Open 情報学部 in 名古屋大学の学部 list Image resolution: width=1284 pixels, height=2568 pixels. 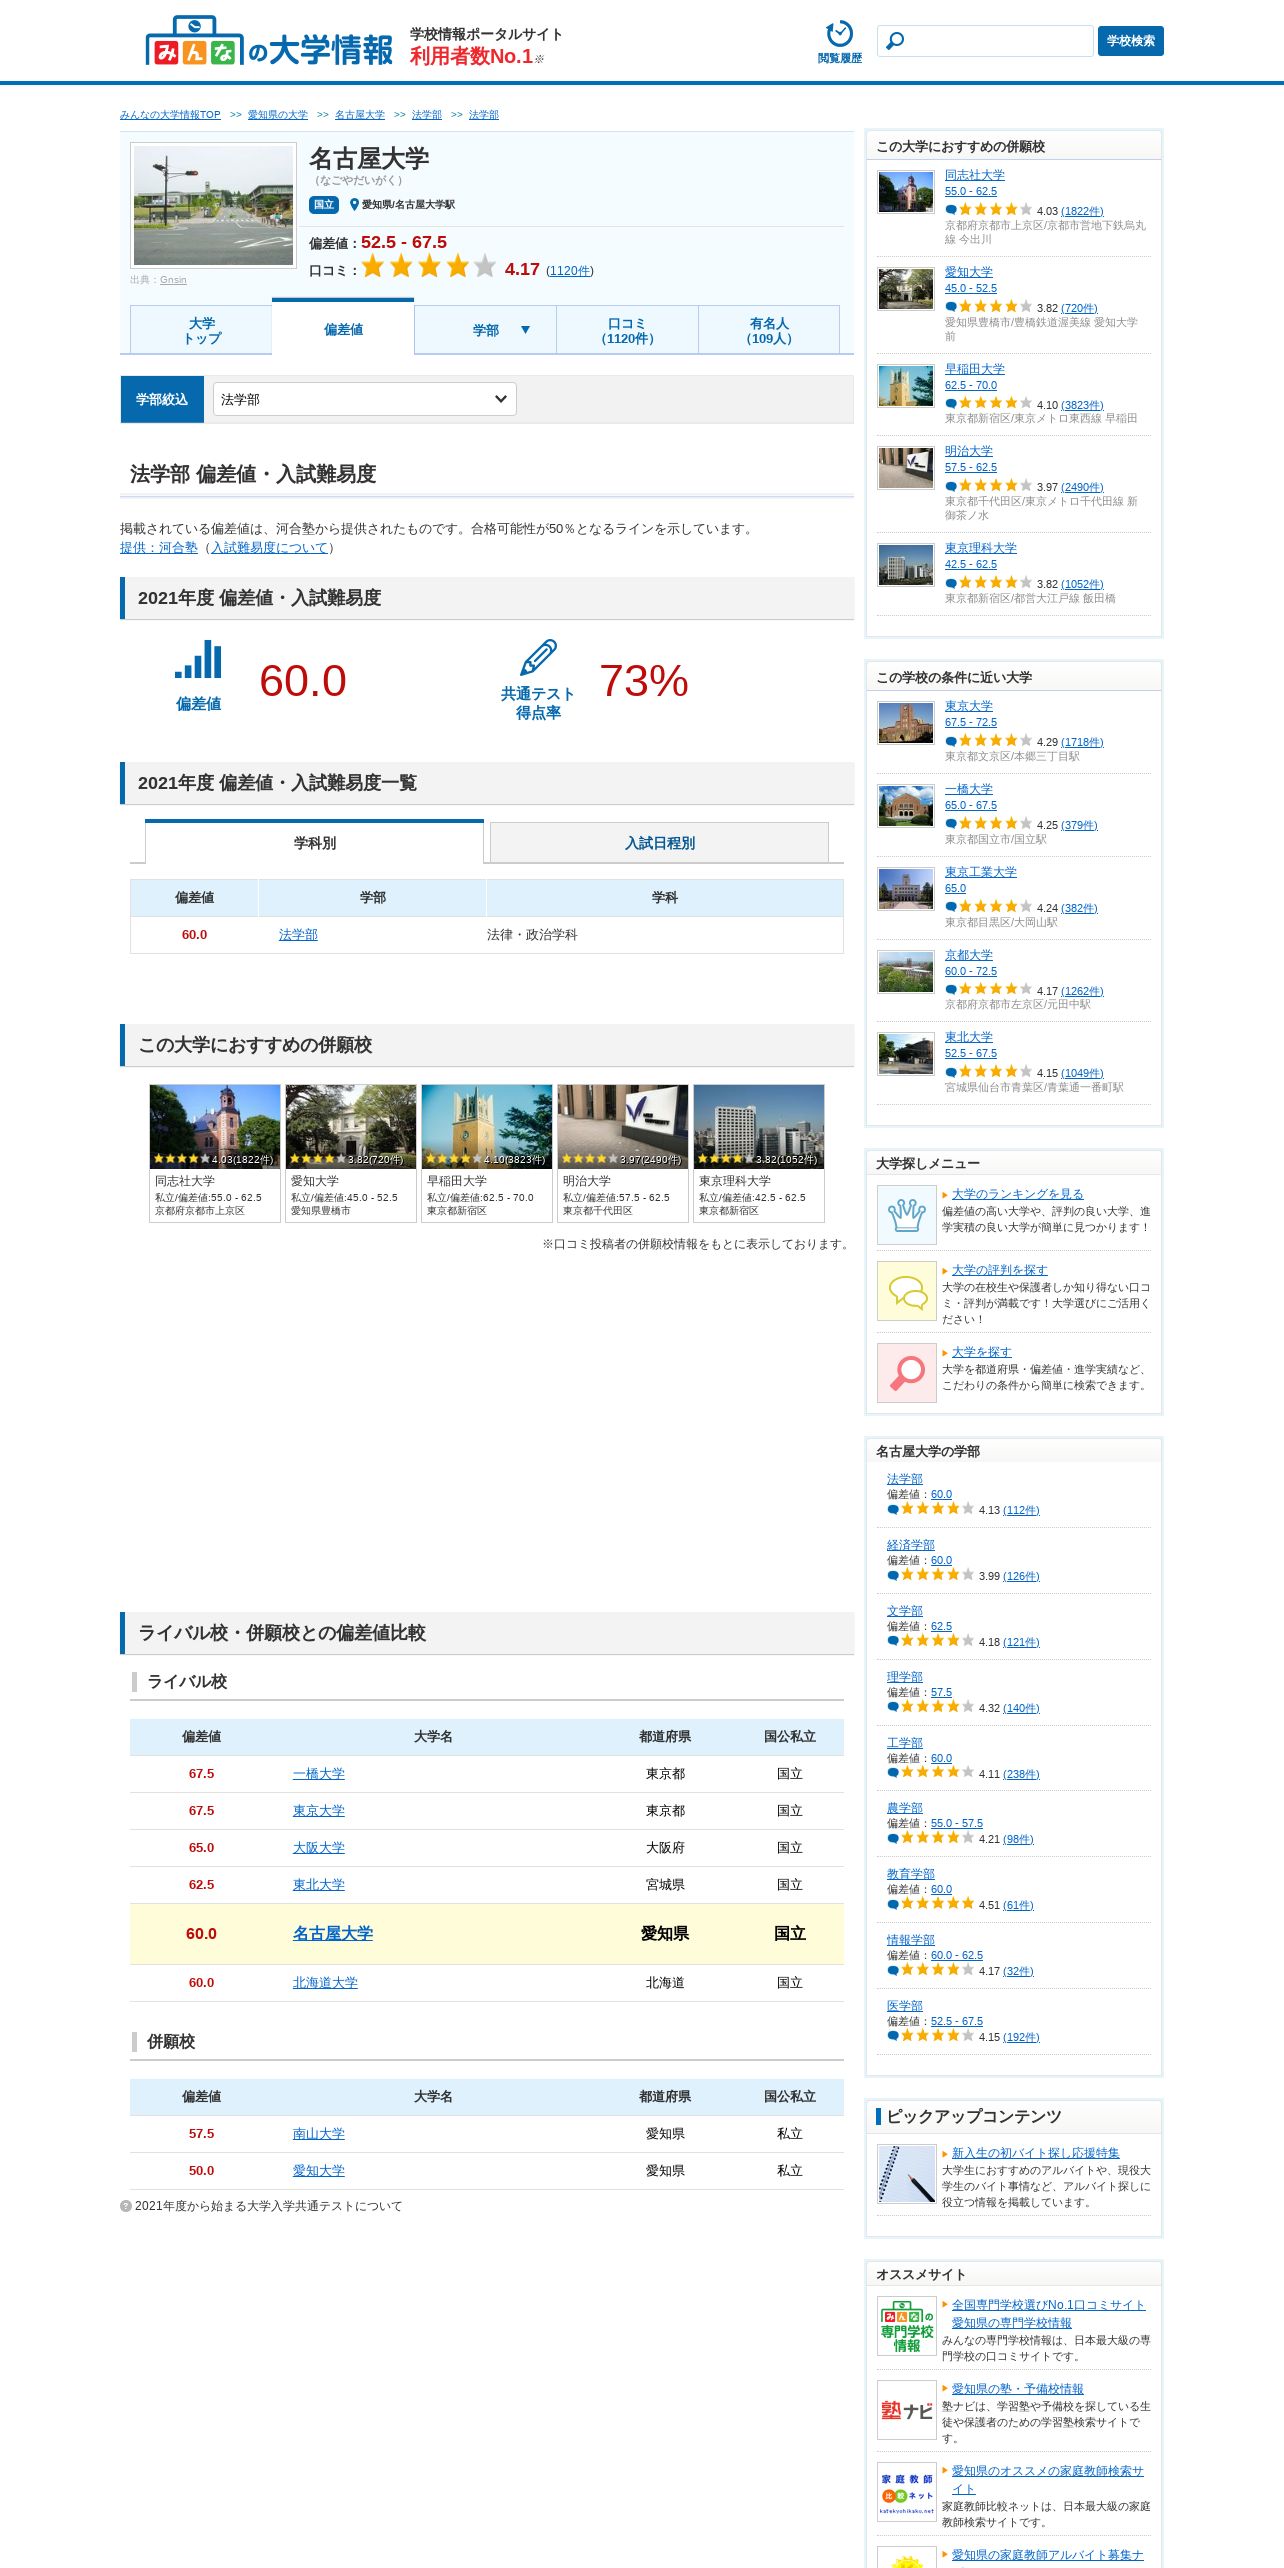910,1940
